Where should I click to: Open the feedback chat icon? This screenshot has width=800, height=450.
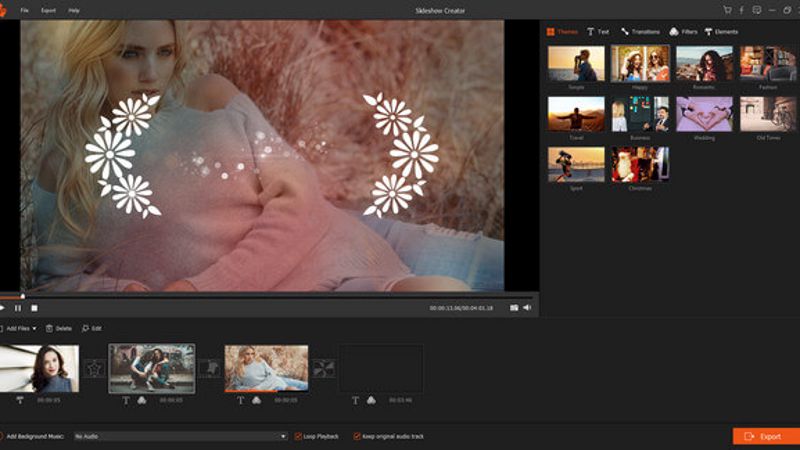tap(757, 10)
